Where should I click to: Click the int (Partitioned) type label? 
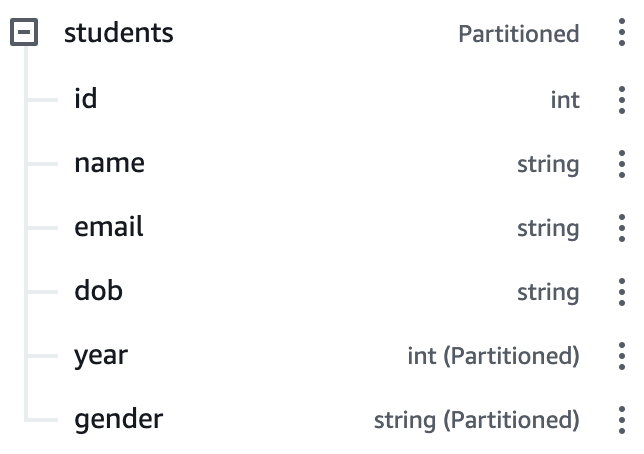[x=493, y=356]
